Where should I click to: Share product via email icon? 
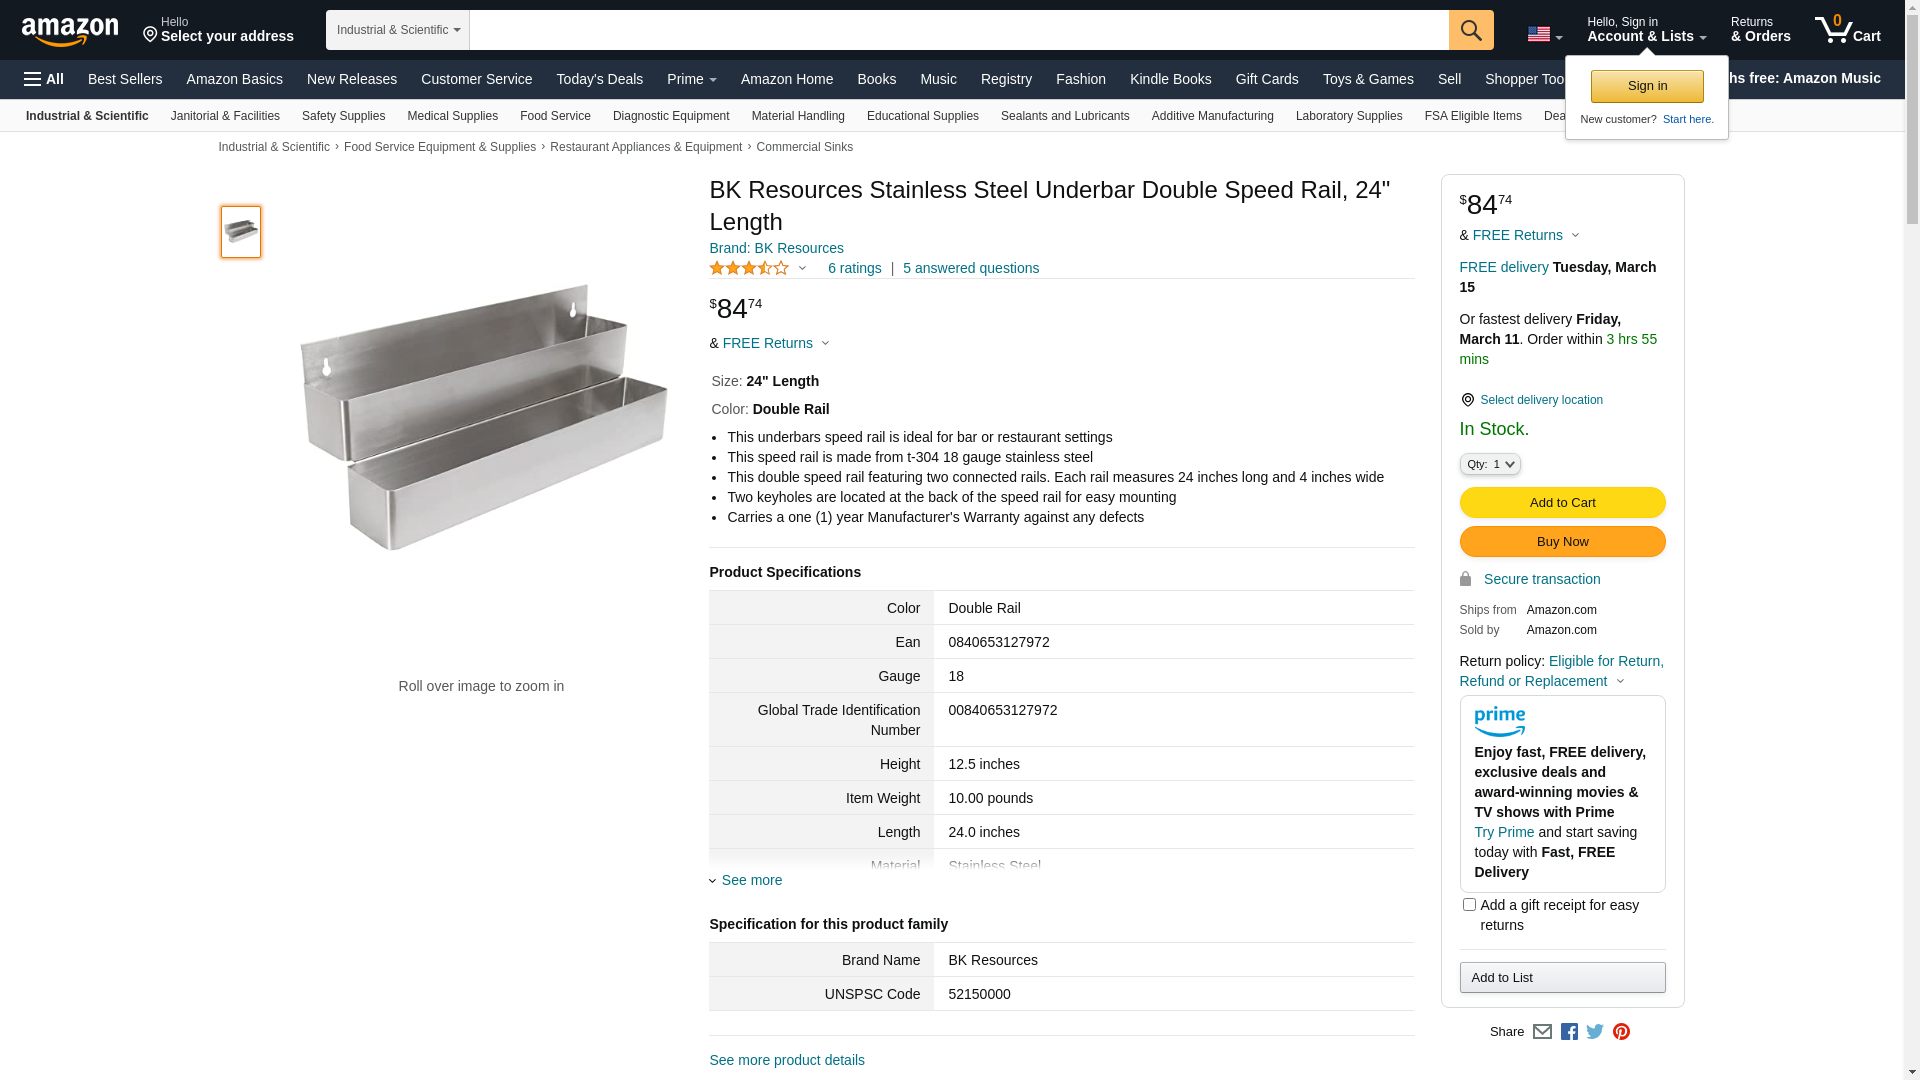click(1542, 1032)
